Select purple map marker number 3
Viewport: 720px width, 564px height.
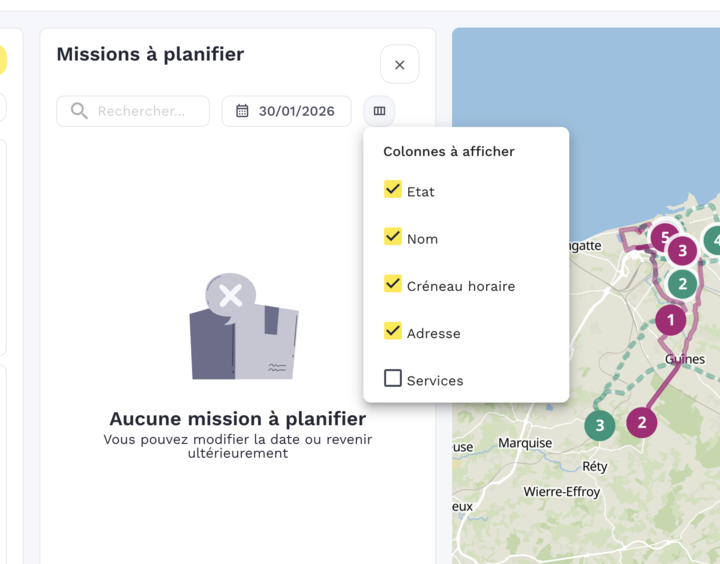click(x=682, y=251)
